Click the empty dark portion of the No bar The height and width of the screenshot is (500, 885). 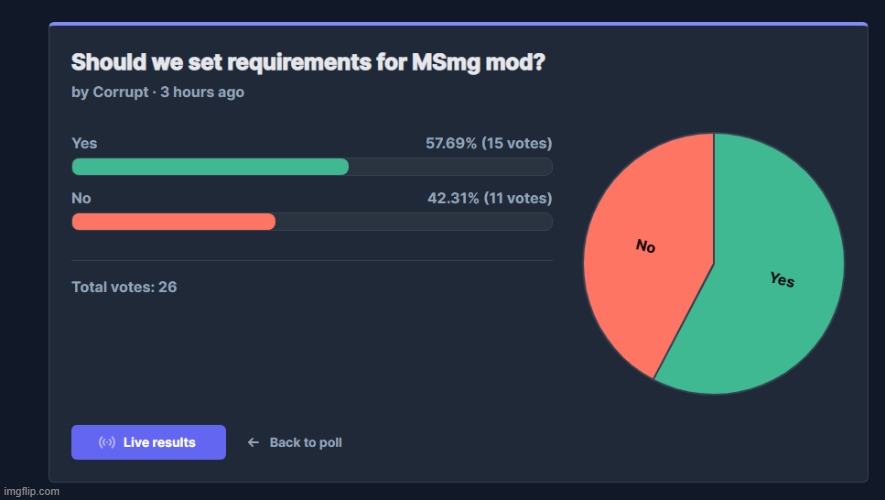click(x=413, y=222)
